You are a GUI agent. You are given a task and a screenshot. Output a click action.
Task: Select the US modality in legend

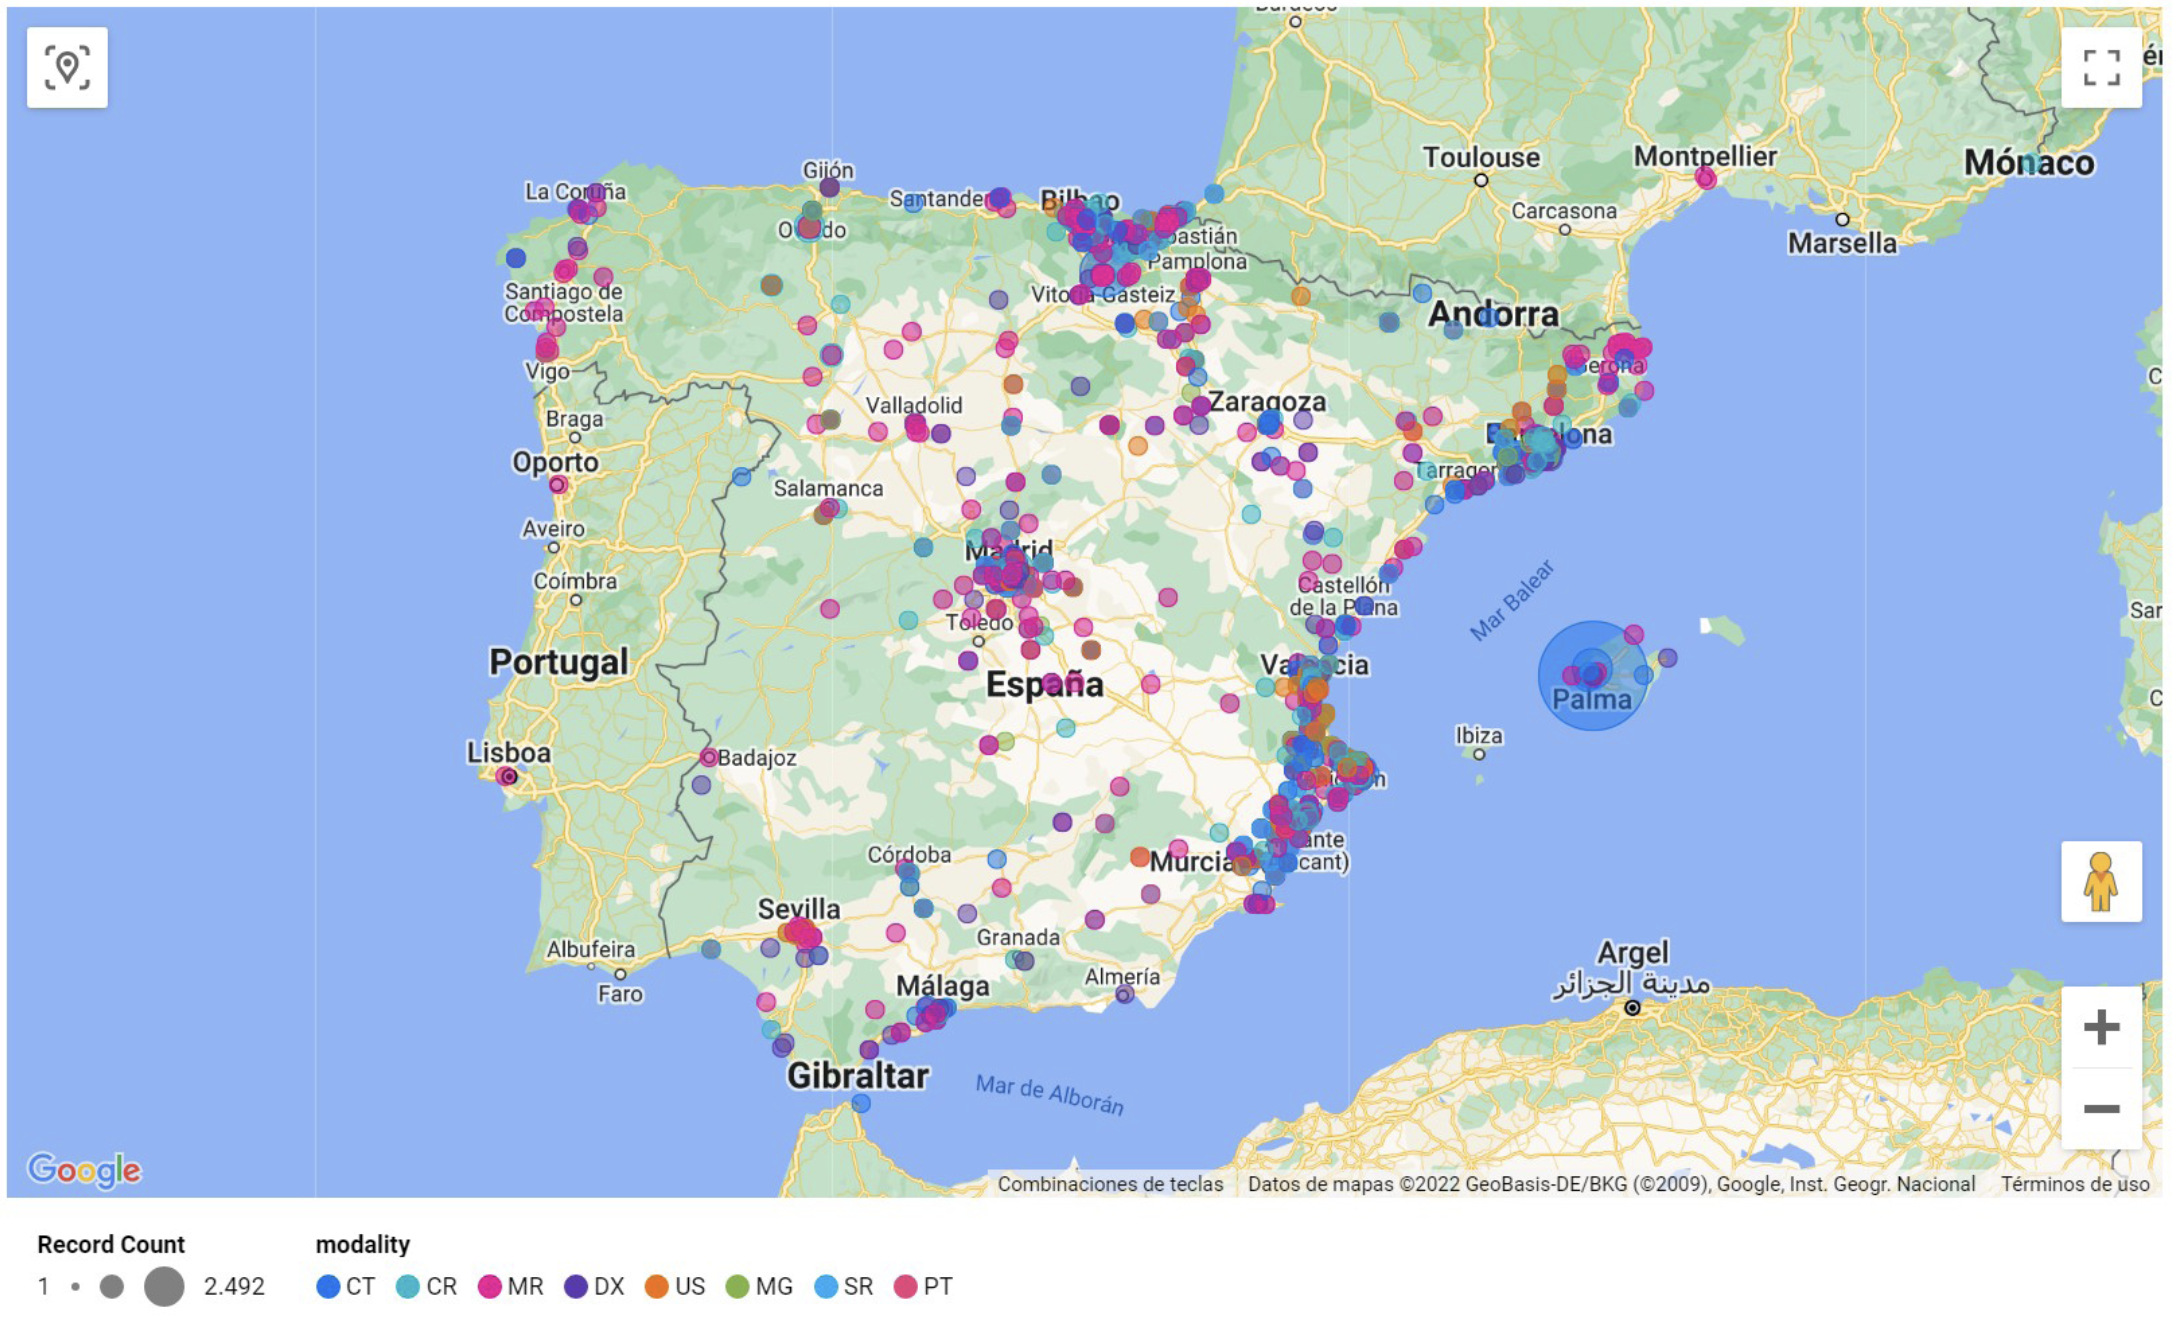pos(675,1287)
